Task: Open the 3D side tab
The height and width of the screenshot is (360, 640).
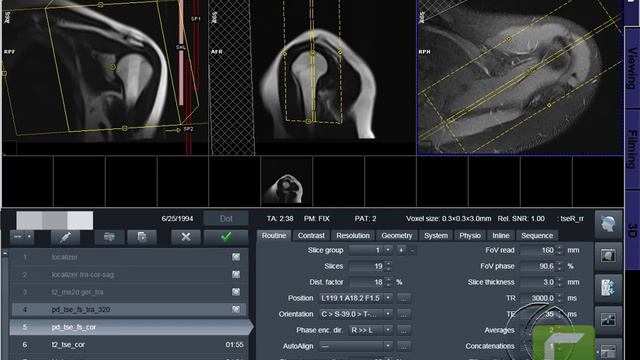Action: point(632,230)
